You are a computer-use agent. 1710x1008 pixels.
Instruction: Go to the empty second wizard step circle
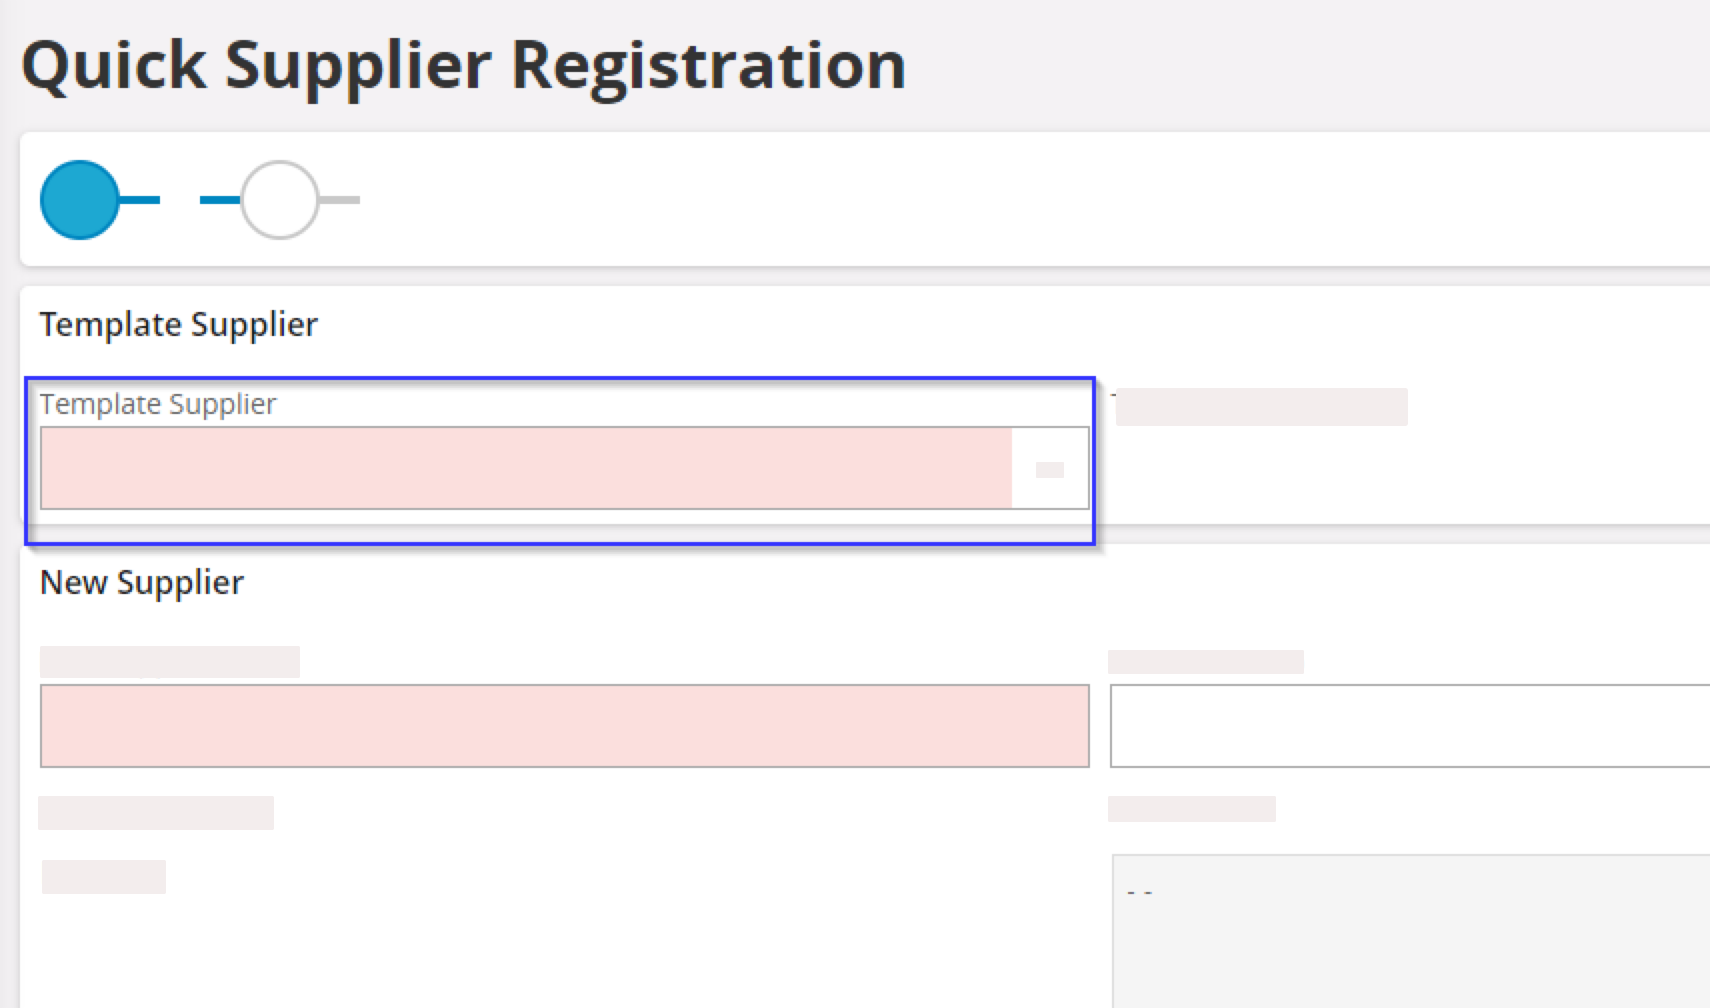pyautogui.click(x=280, y=200)
